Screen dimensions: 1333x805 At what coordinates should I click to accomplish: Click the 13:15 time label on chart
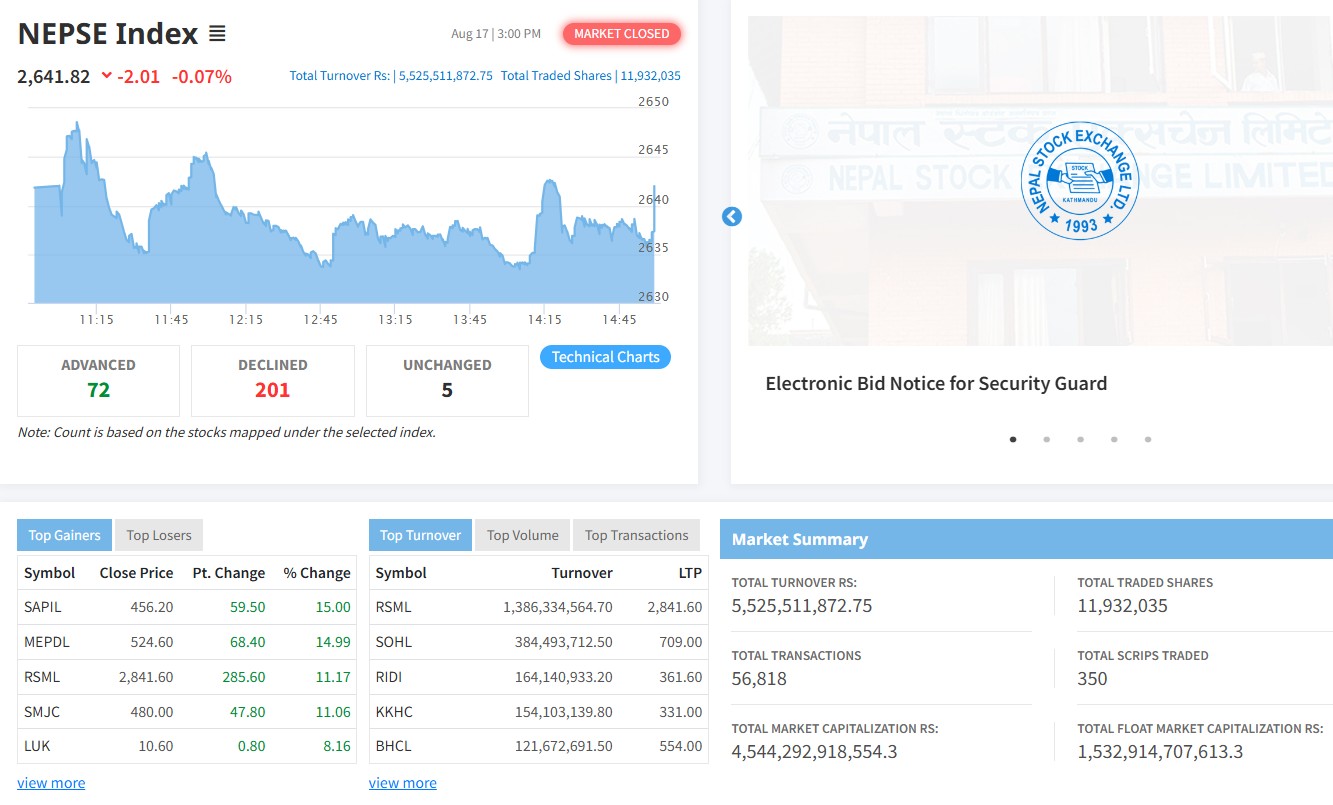[x=395, y=320]
